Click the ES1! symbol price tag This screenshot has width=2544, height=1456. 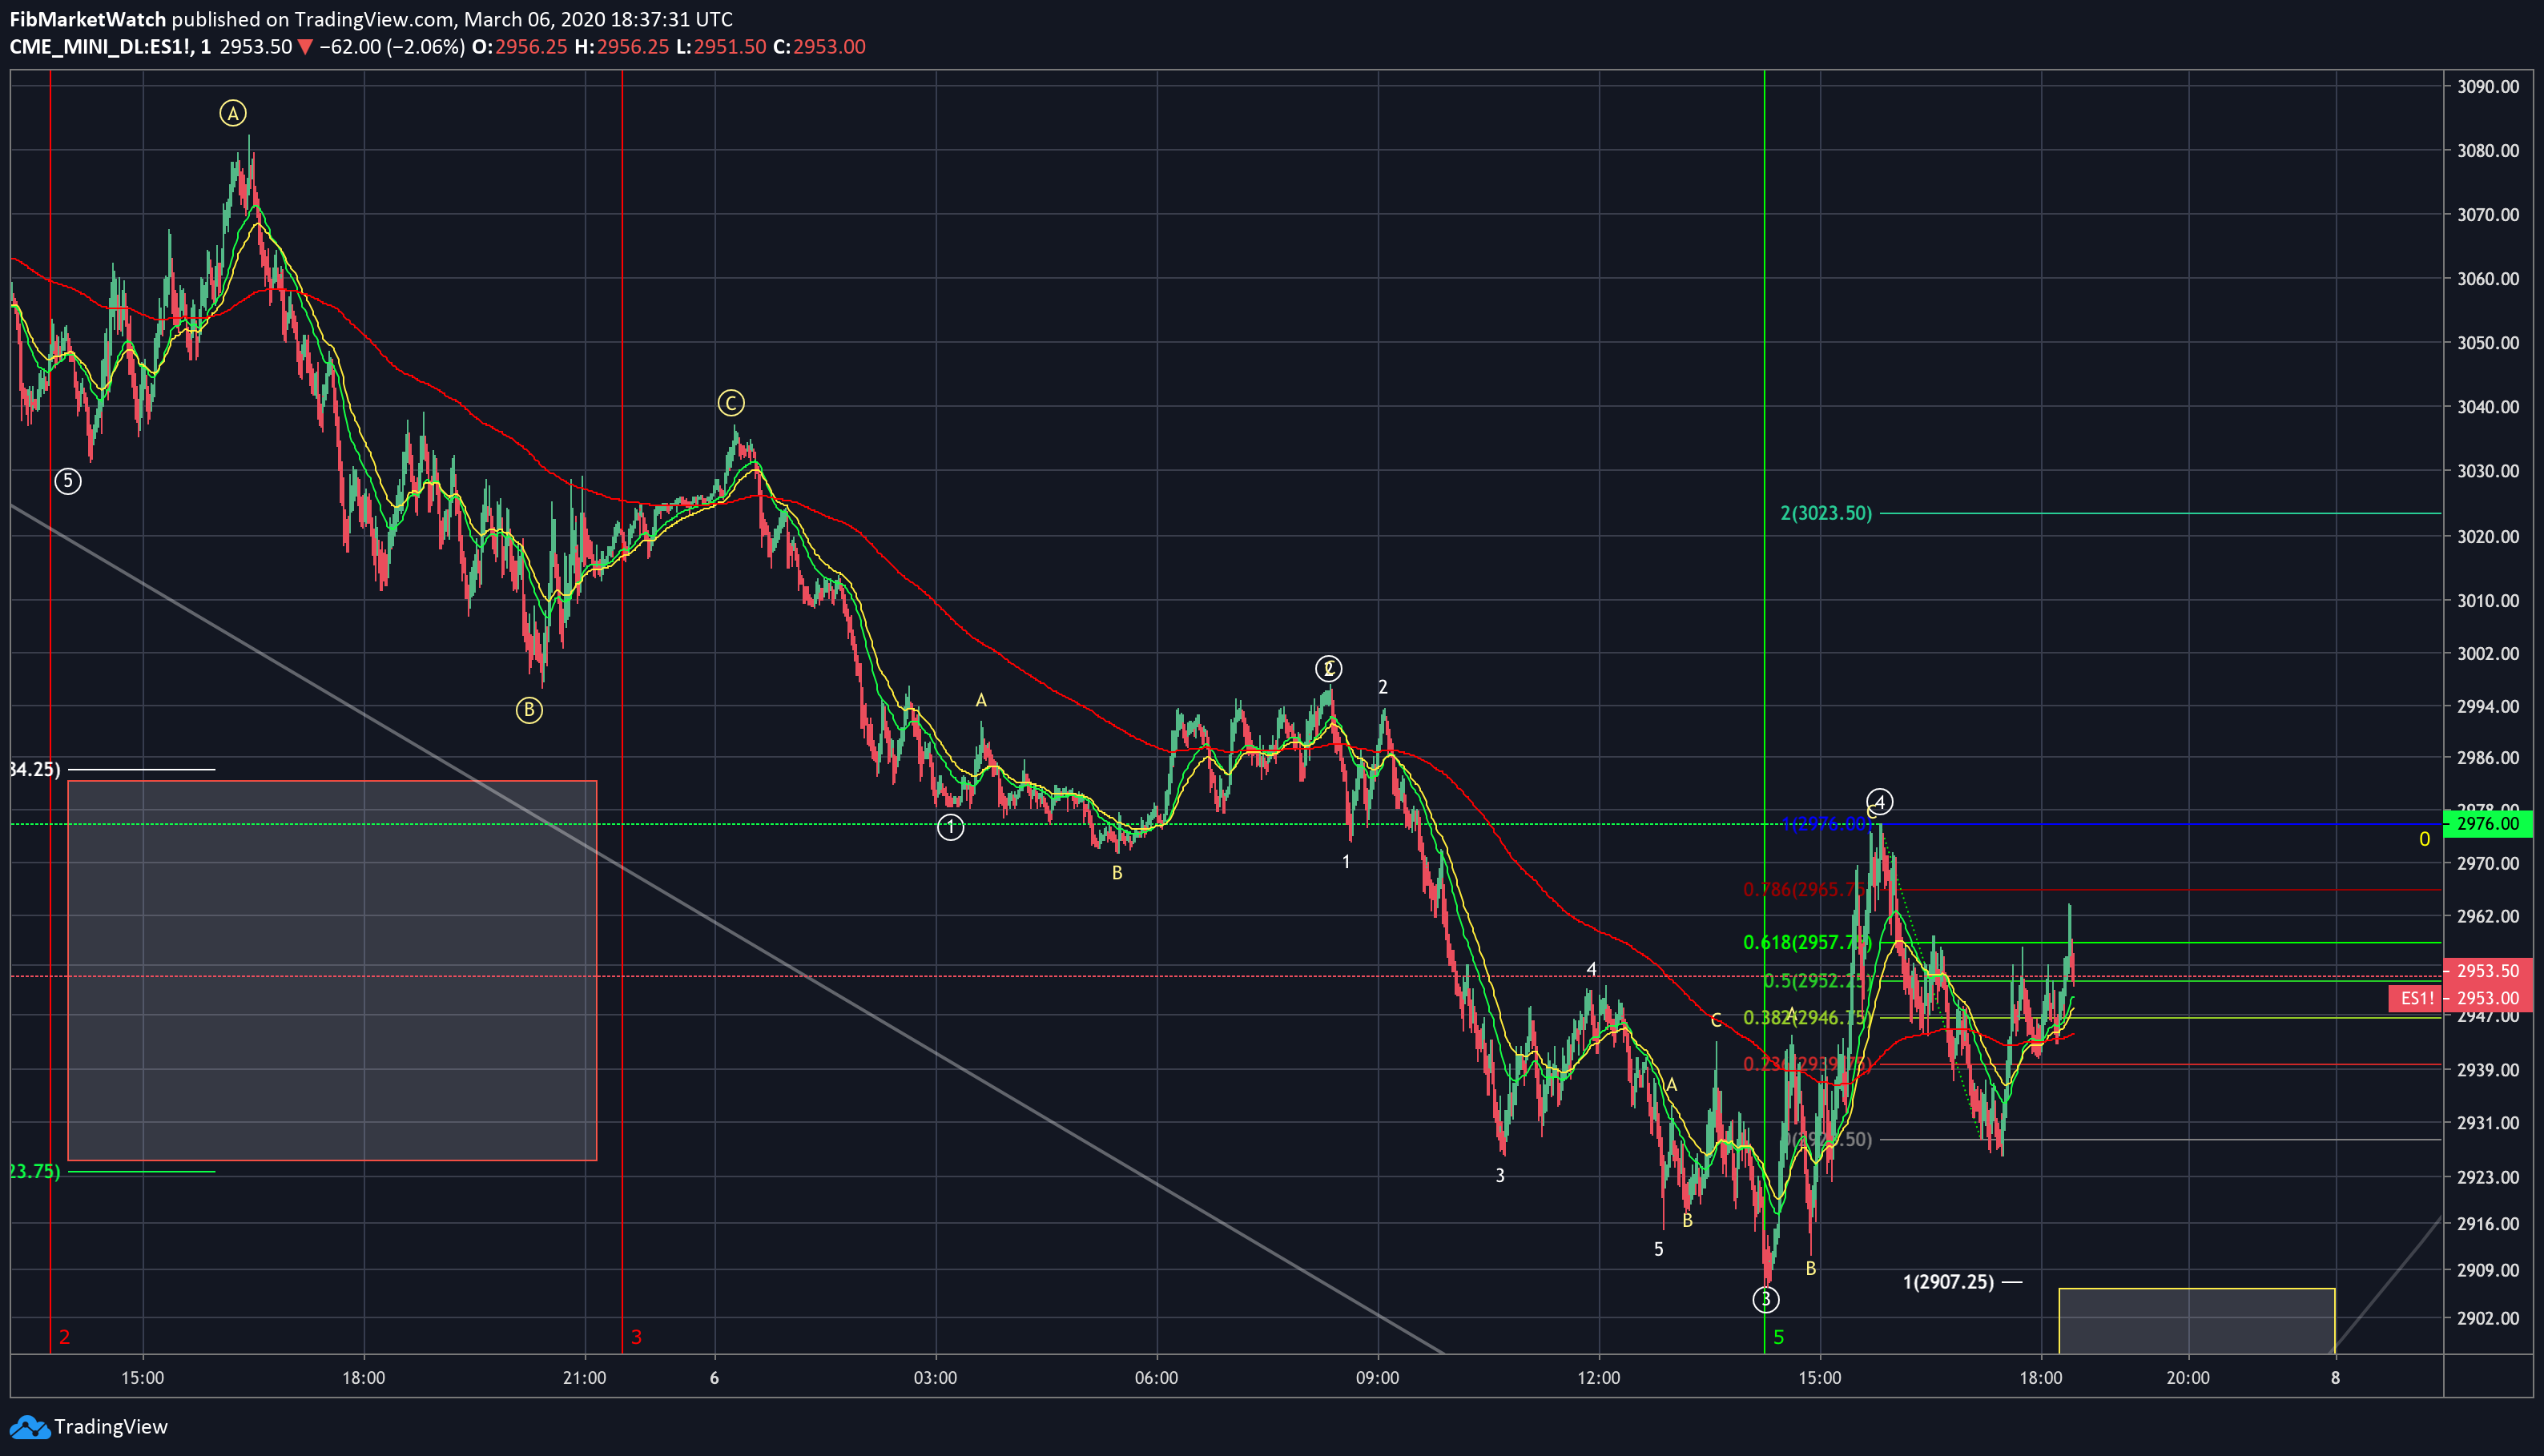point(2417,998)
